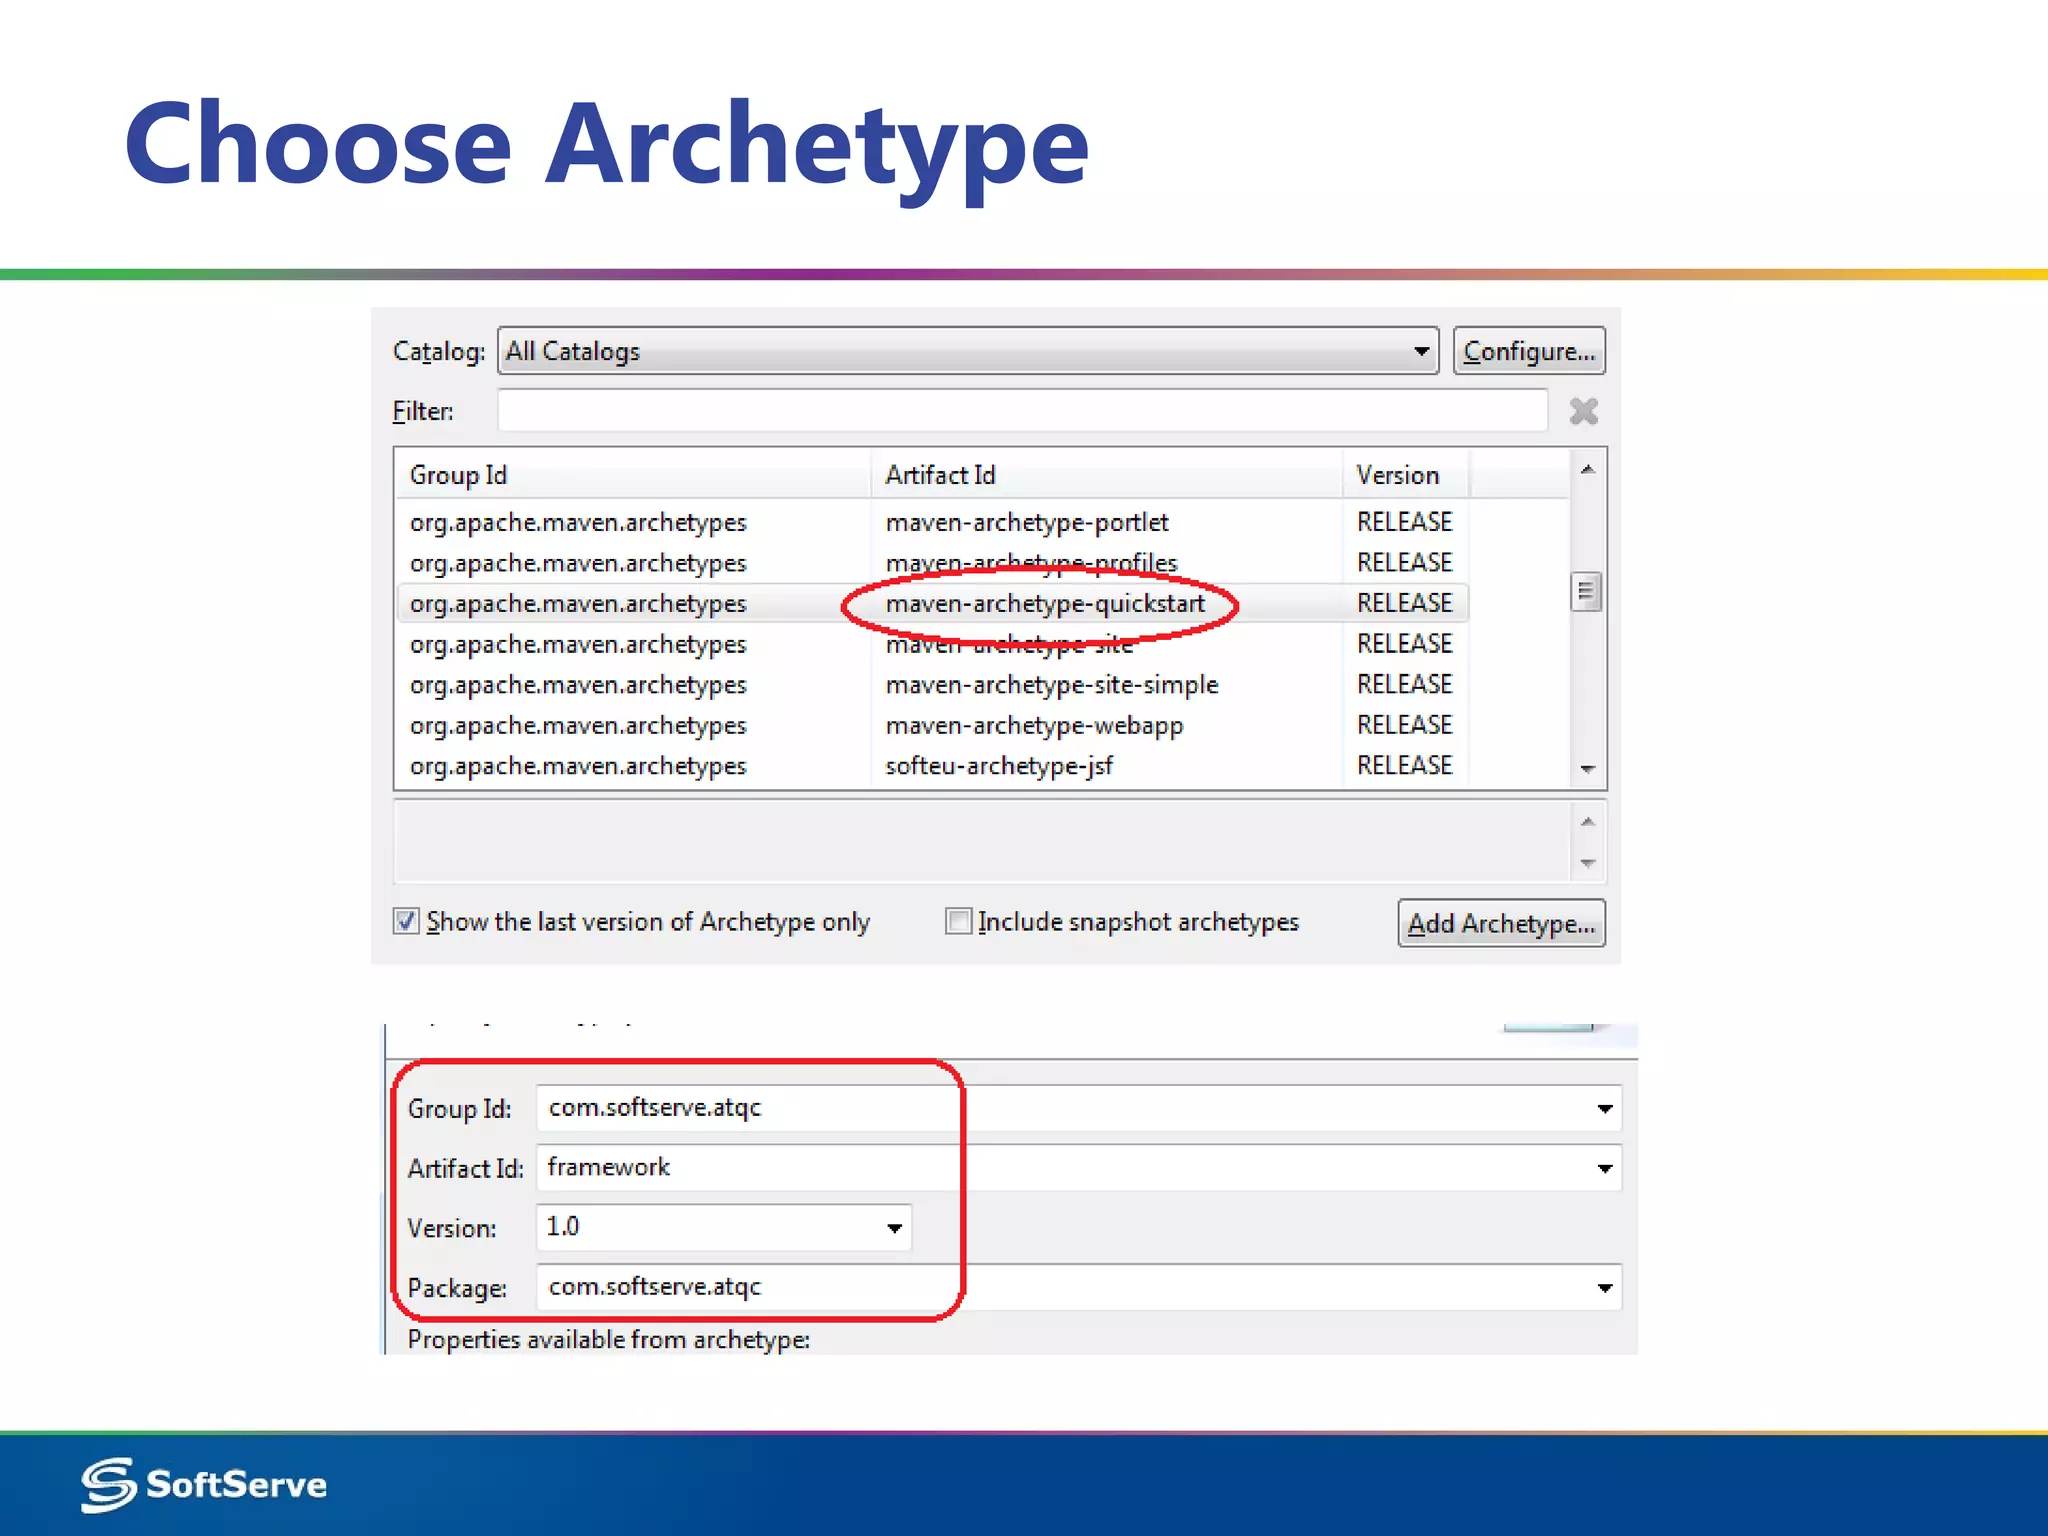Click the Package field with com.softserve.atqc
Screen dimensions: 2048x1536
click(x=1078, y=1287)
